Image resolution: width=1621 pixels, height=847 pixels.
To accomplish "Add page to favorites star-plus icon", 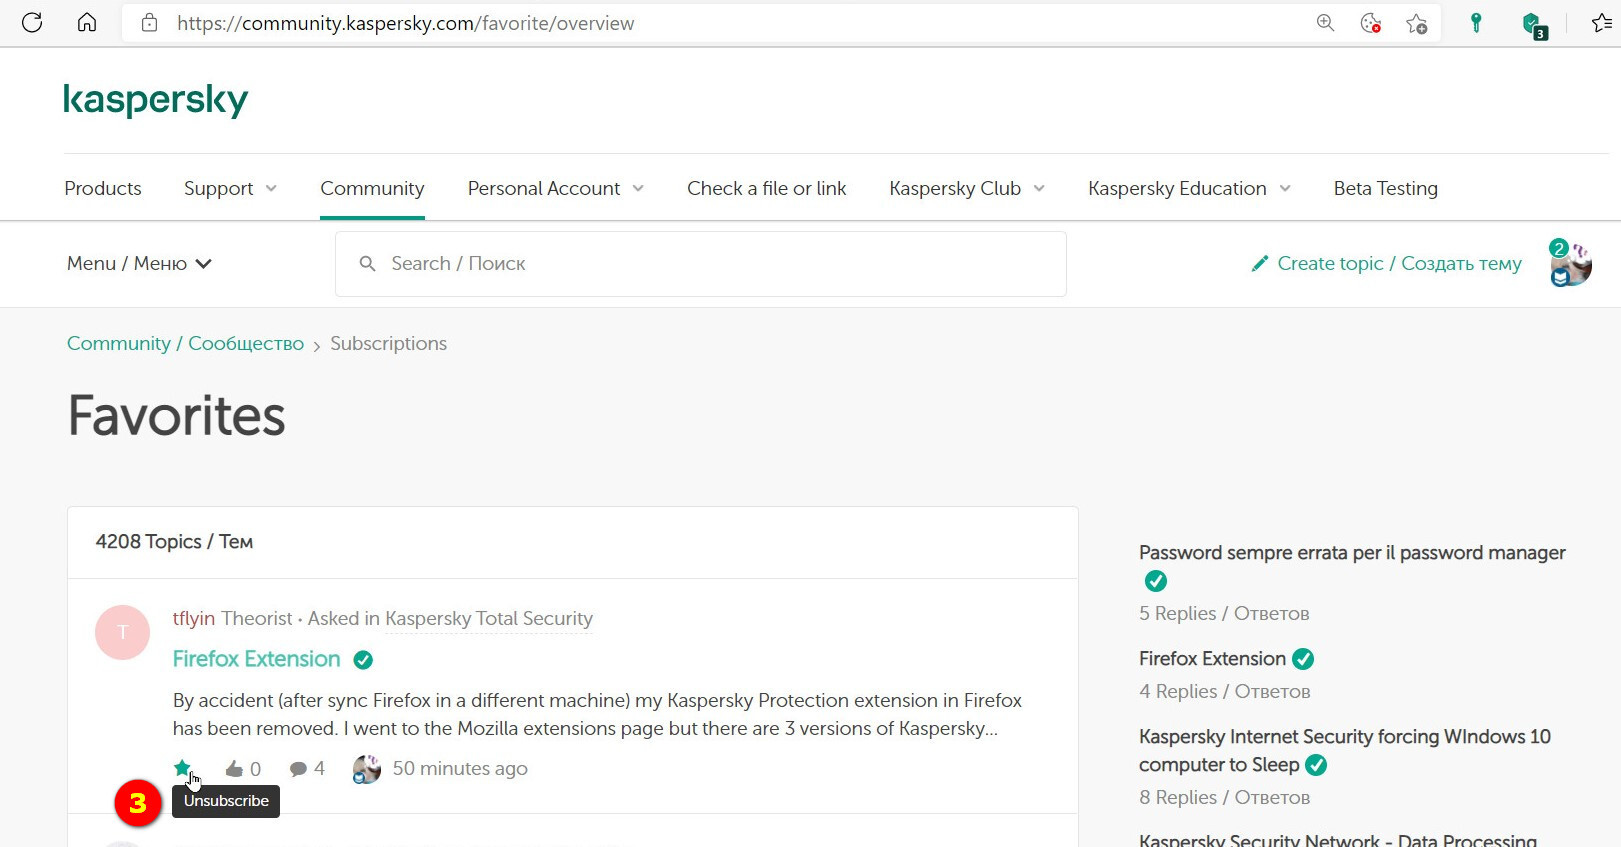I will click(1417, 23).
